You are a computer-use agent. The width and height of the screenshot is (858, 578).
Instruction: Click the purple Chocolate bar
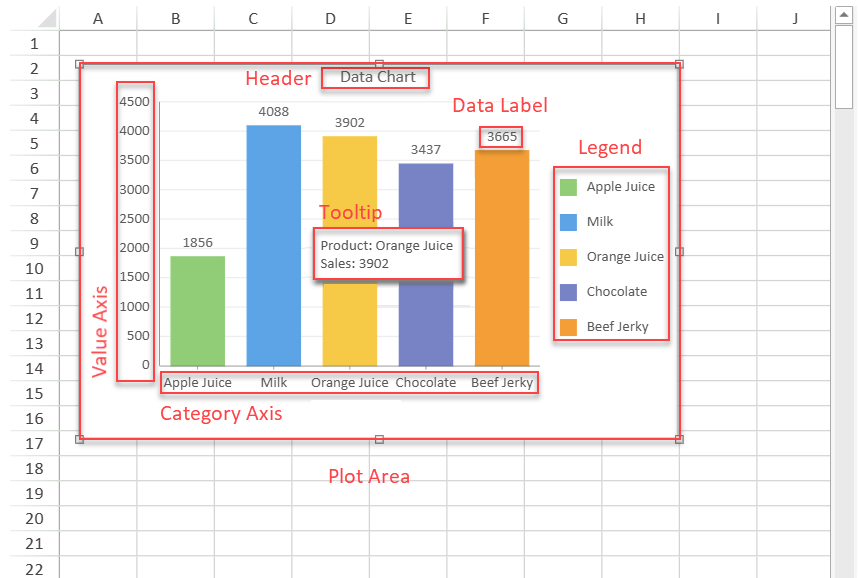pos(426,323)
